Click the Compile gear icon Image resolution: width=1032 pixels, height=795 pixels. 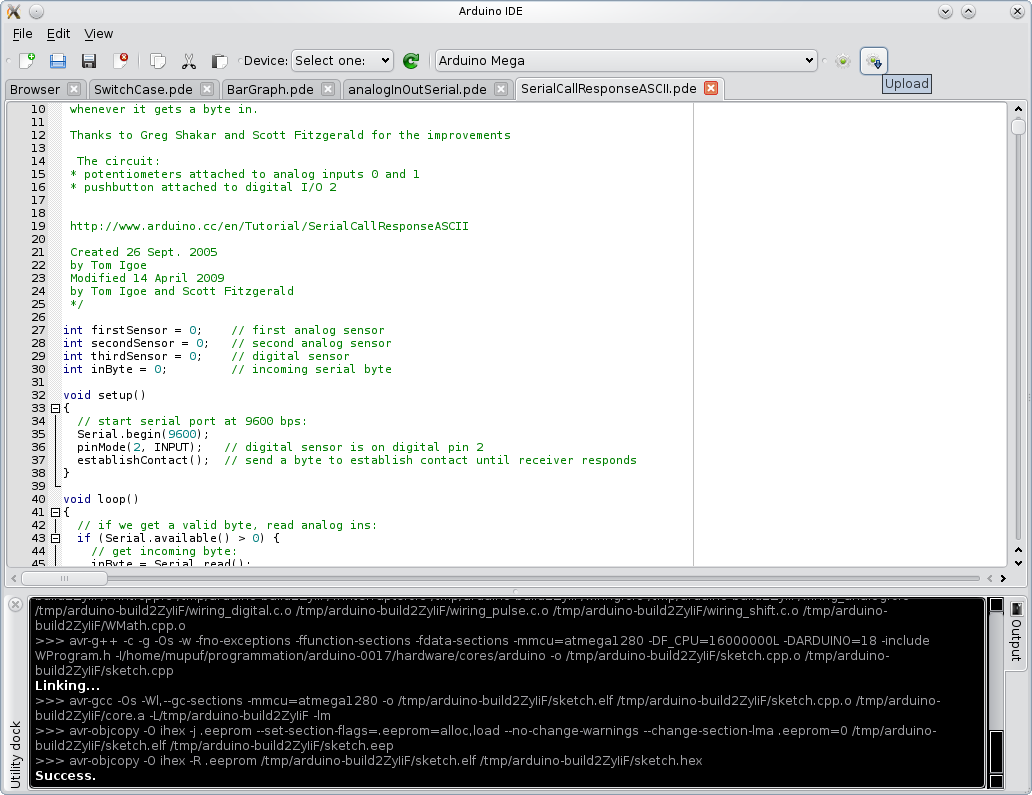(843, 61)
